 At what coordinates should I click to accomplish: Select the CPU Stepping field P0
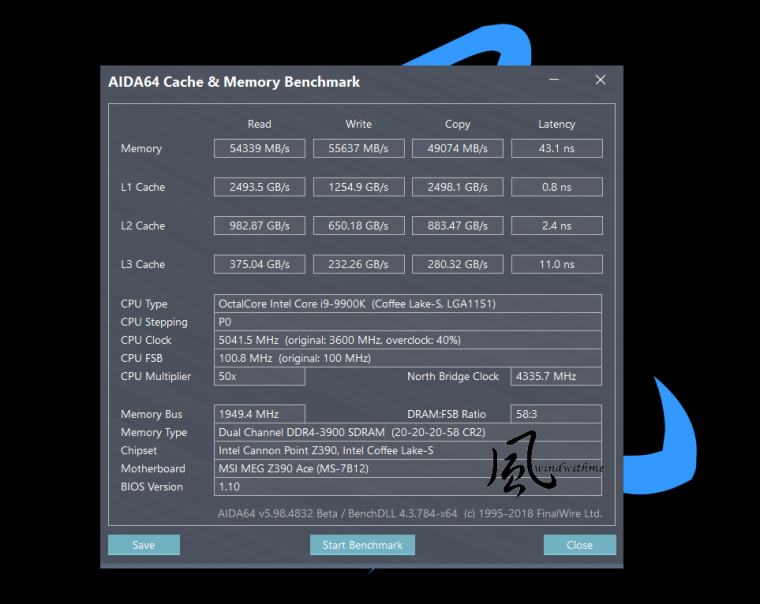coord(408,322)
